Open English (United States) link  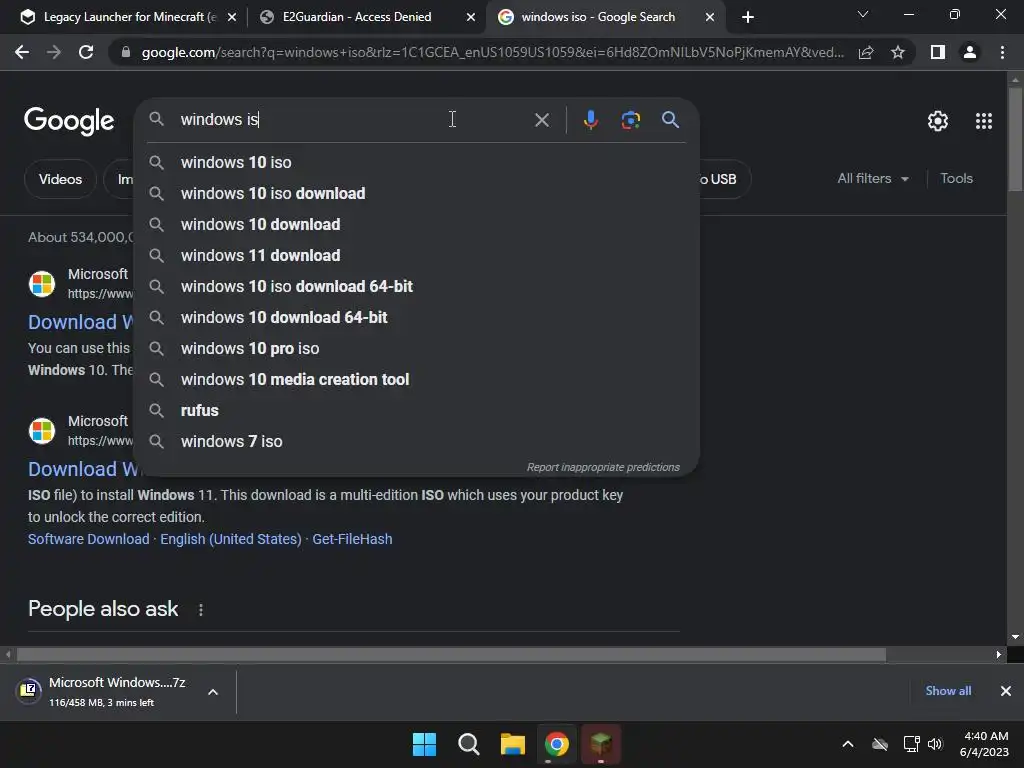tap(231, 539)
